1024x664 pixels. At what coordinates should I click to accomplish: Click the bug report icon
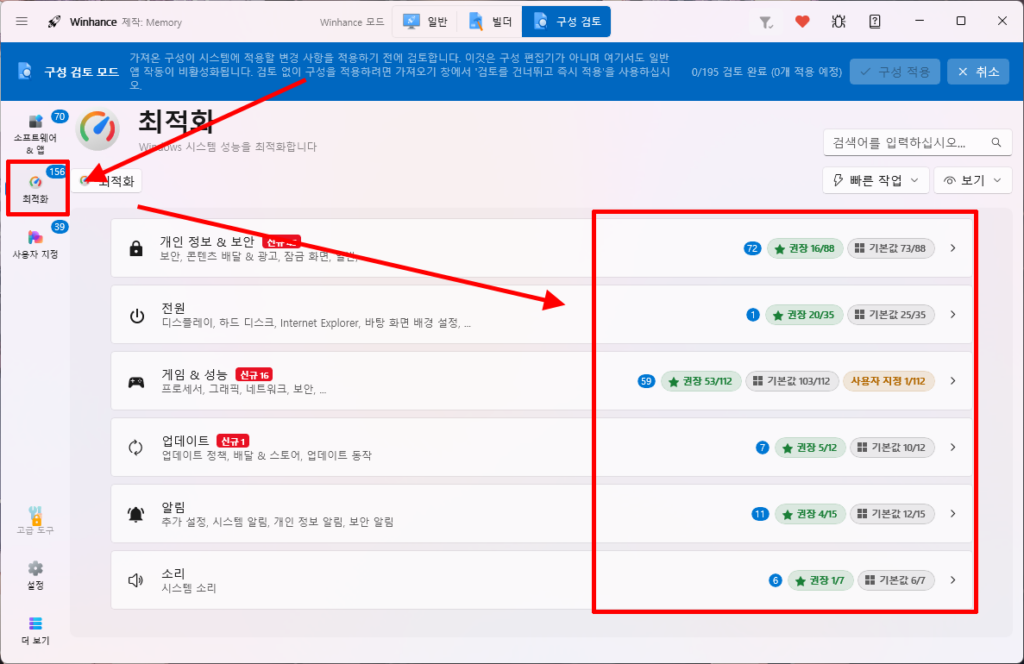(839, 22)
